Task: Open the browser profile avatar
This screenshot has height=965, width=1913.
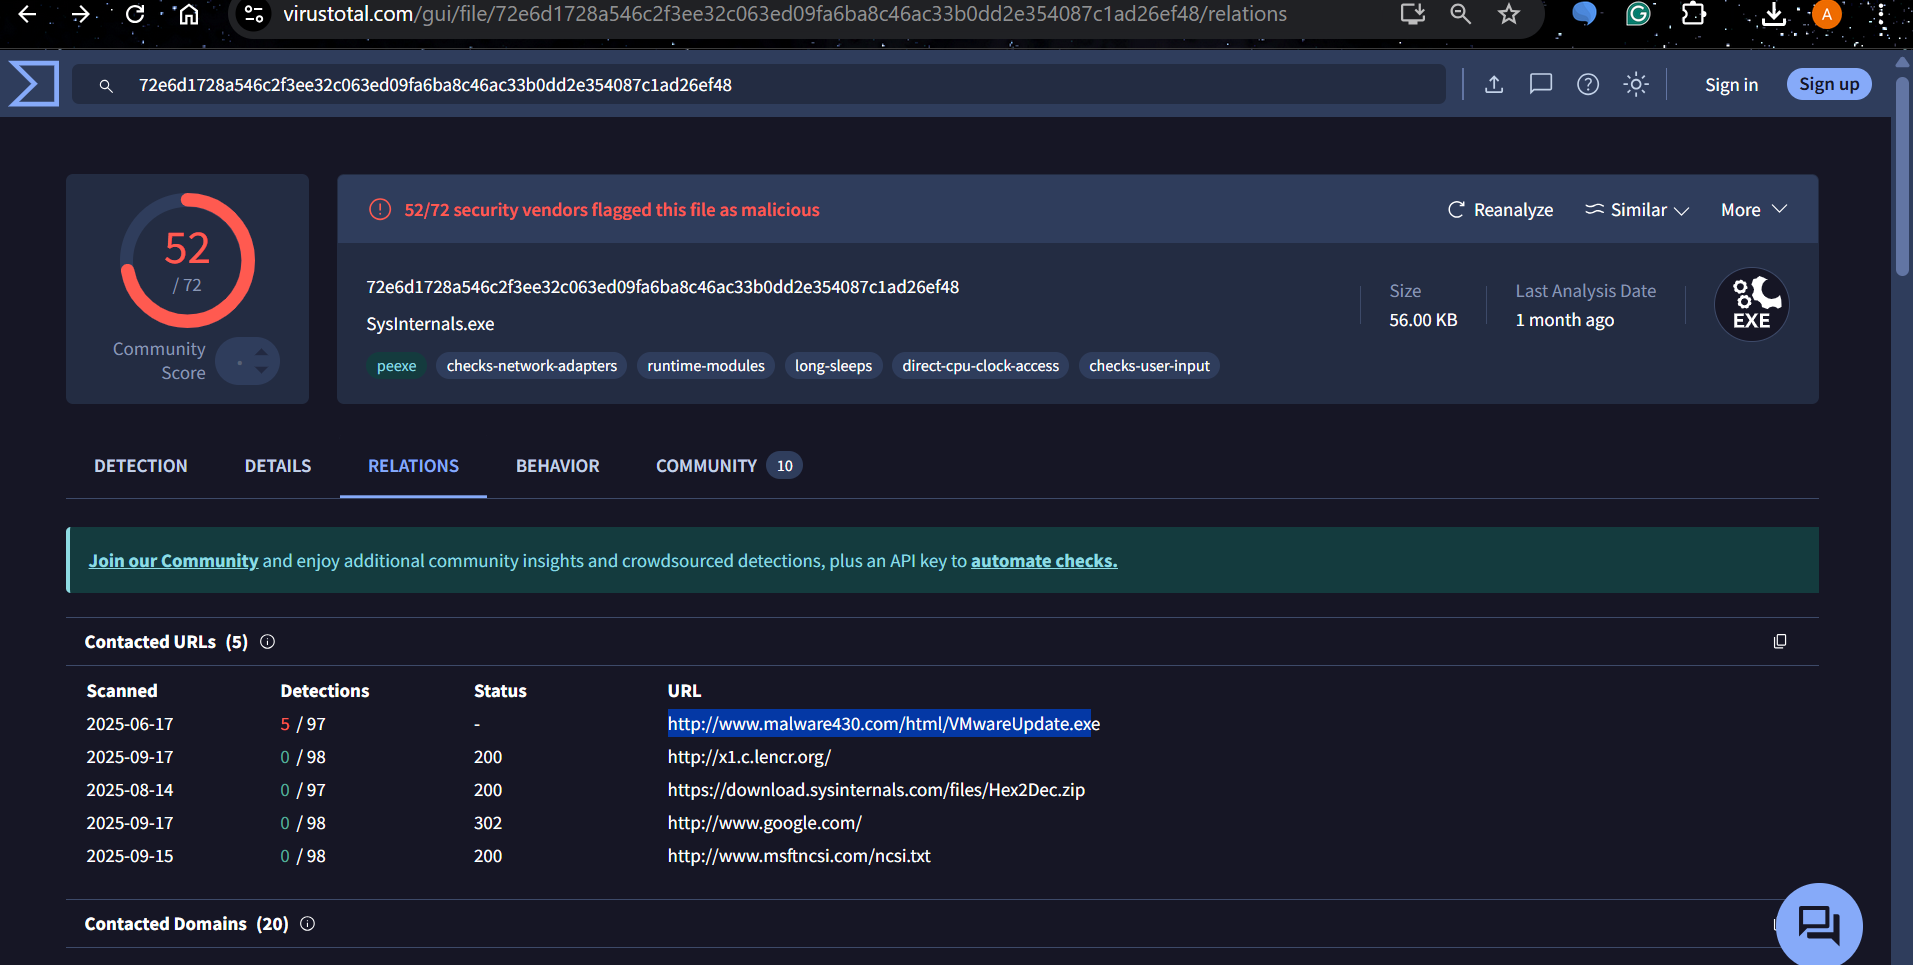Action: pos(1827,14)
